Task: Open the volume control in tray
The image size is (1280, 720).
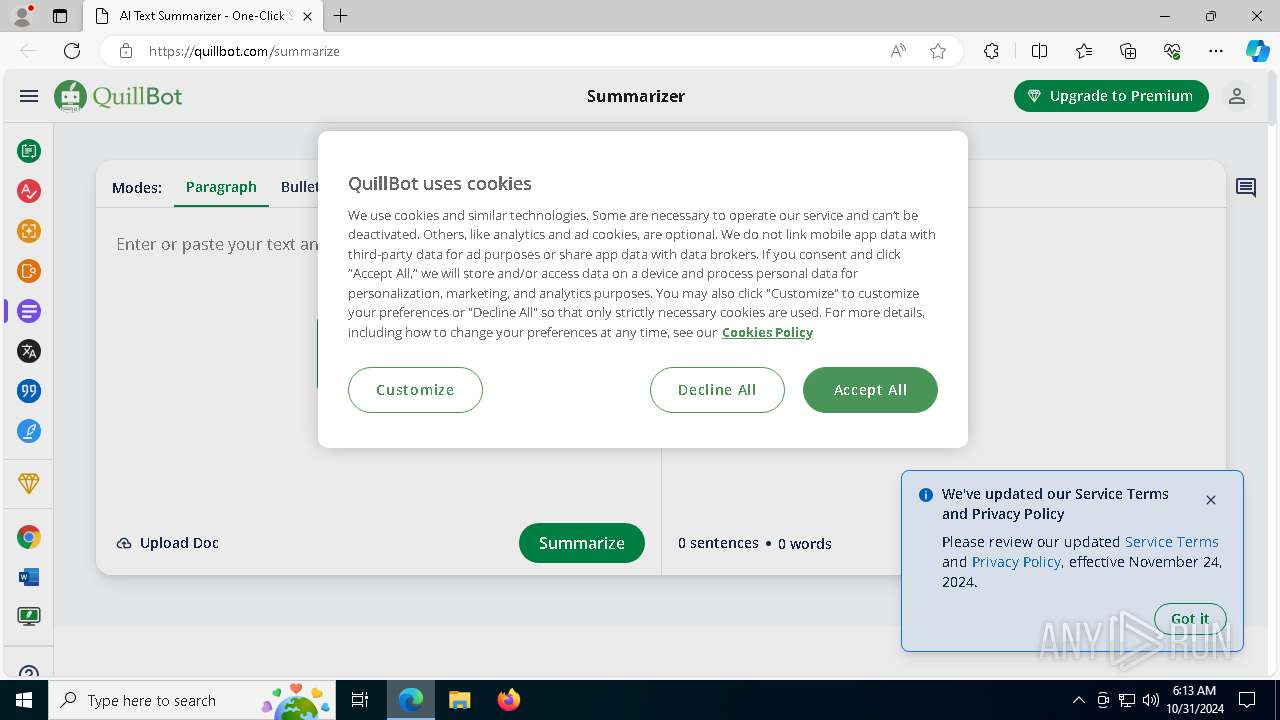Action: click(x=1151, y=700)
